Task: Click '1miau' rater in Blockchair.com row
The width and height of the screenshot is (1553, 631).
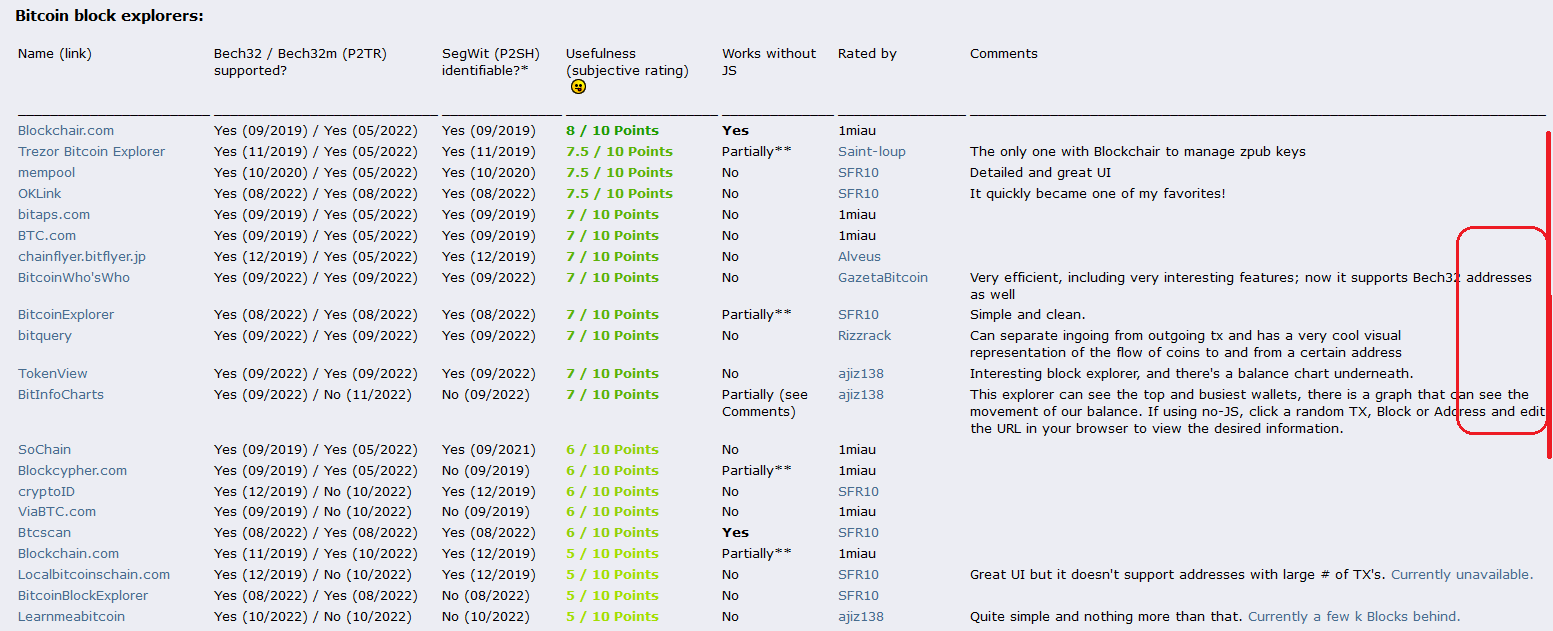Action: click(857, 130)
